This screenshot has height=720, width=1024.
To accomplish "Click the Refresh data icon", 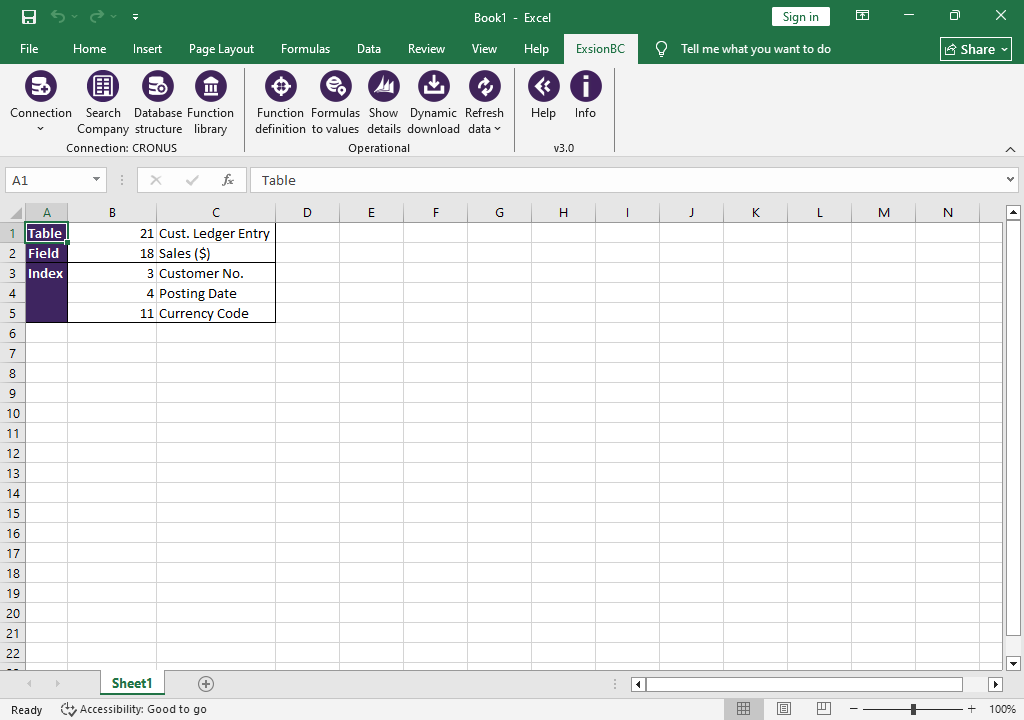I will (x=485, y=86).
